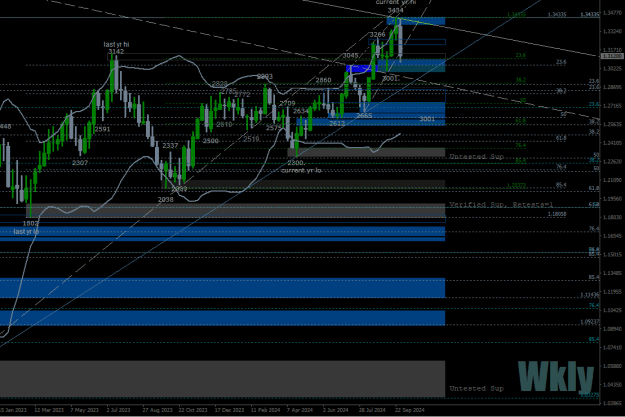Click the 'current yr lo' label

tap(301, 170)
